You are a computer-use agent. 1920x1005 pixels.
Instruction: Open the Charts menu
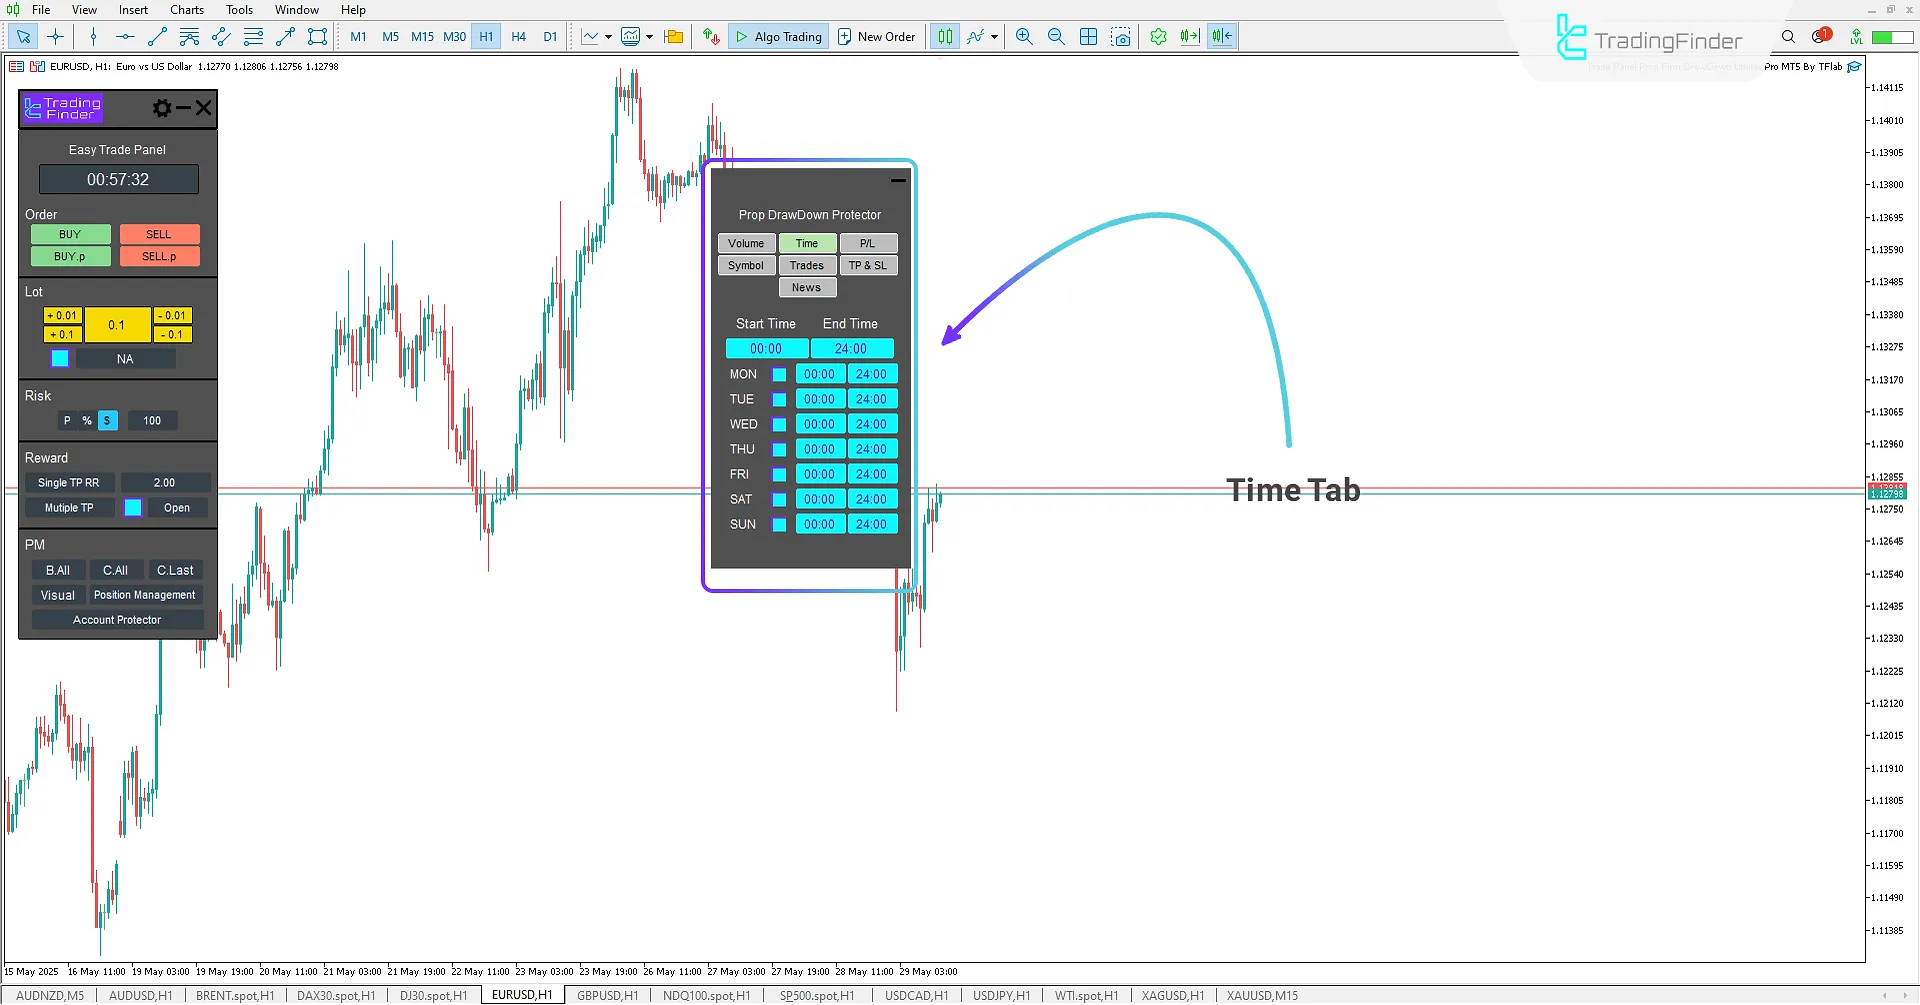click(x=186, y=9)
